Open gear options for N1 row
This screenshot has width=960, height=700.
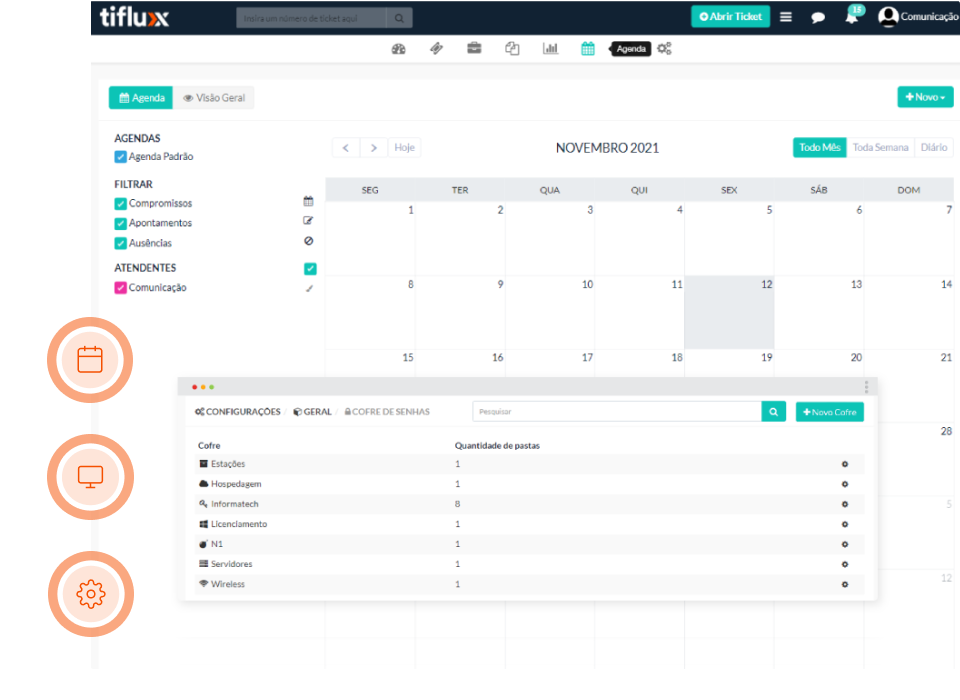[x=845, y=544]
